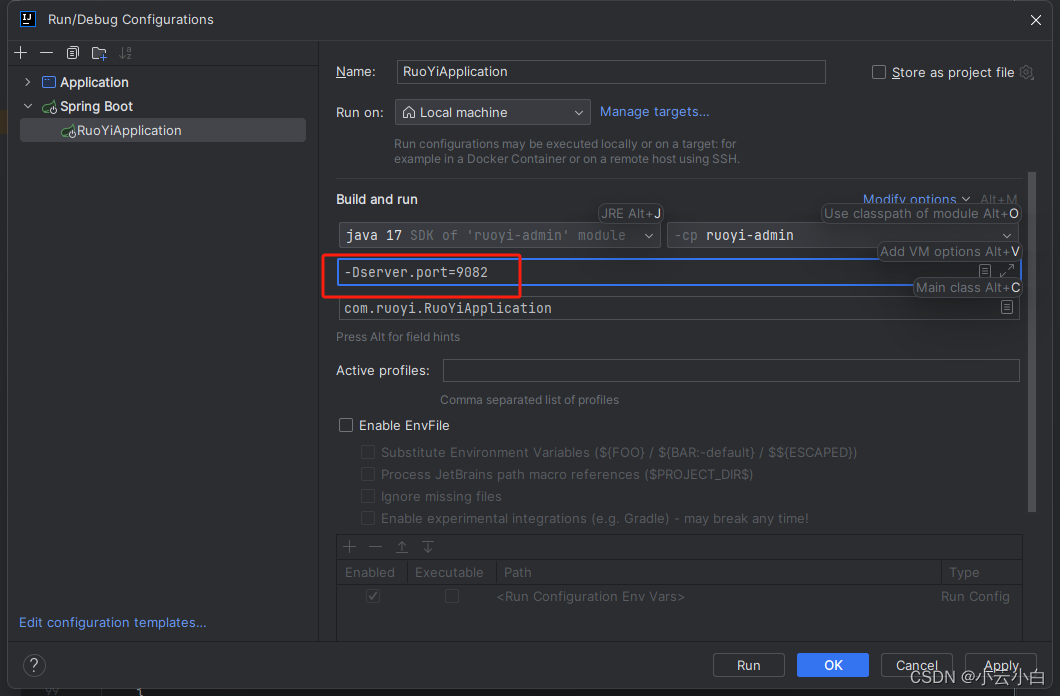Click the help question mark icon
The height and width of the screenshot is (696, 1060).
tap(34, 665)
